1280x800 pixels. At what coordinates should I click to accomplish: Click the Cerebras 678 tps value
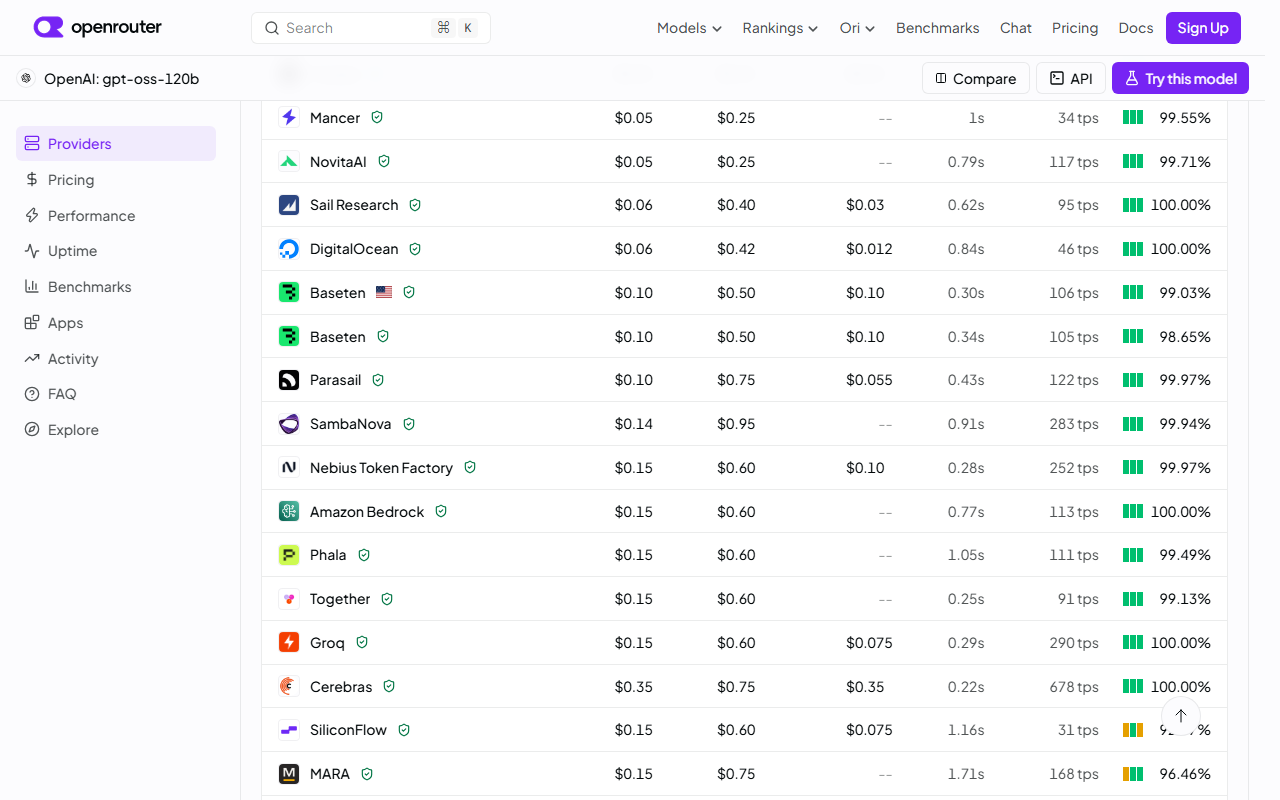pyautogui.click(x=1074, y=686)
